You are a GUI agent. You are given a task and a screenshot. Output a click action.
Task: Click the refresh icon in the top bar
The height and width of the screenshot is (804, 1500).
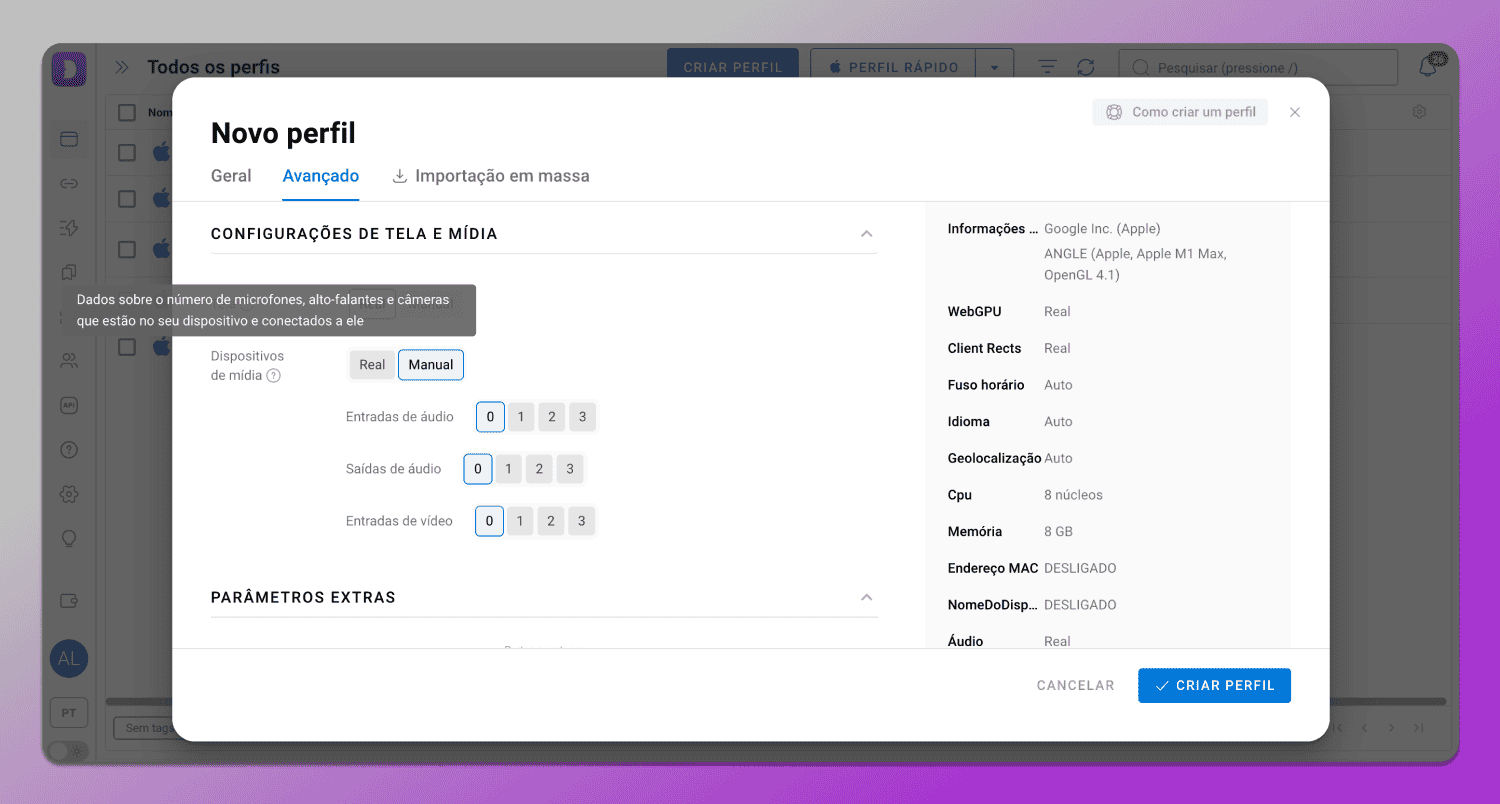[x=1085, y=67]
